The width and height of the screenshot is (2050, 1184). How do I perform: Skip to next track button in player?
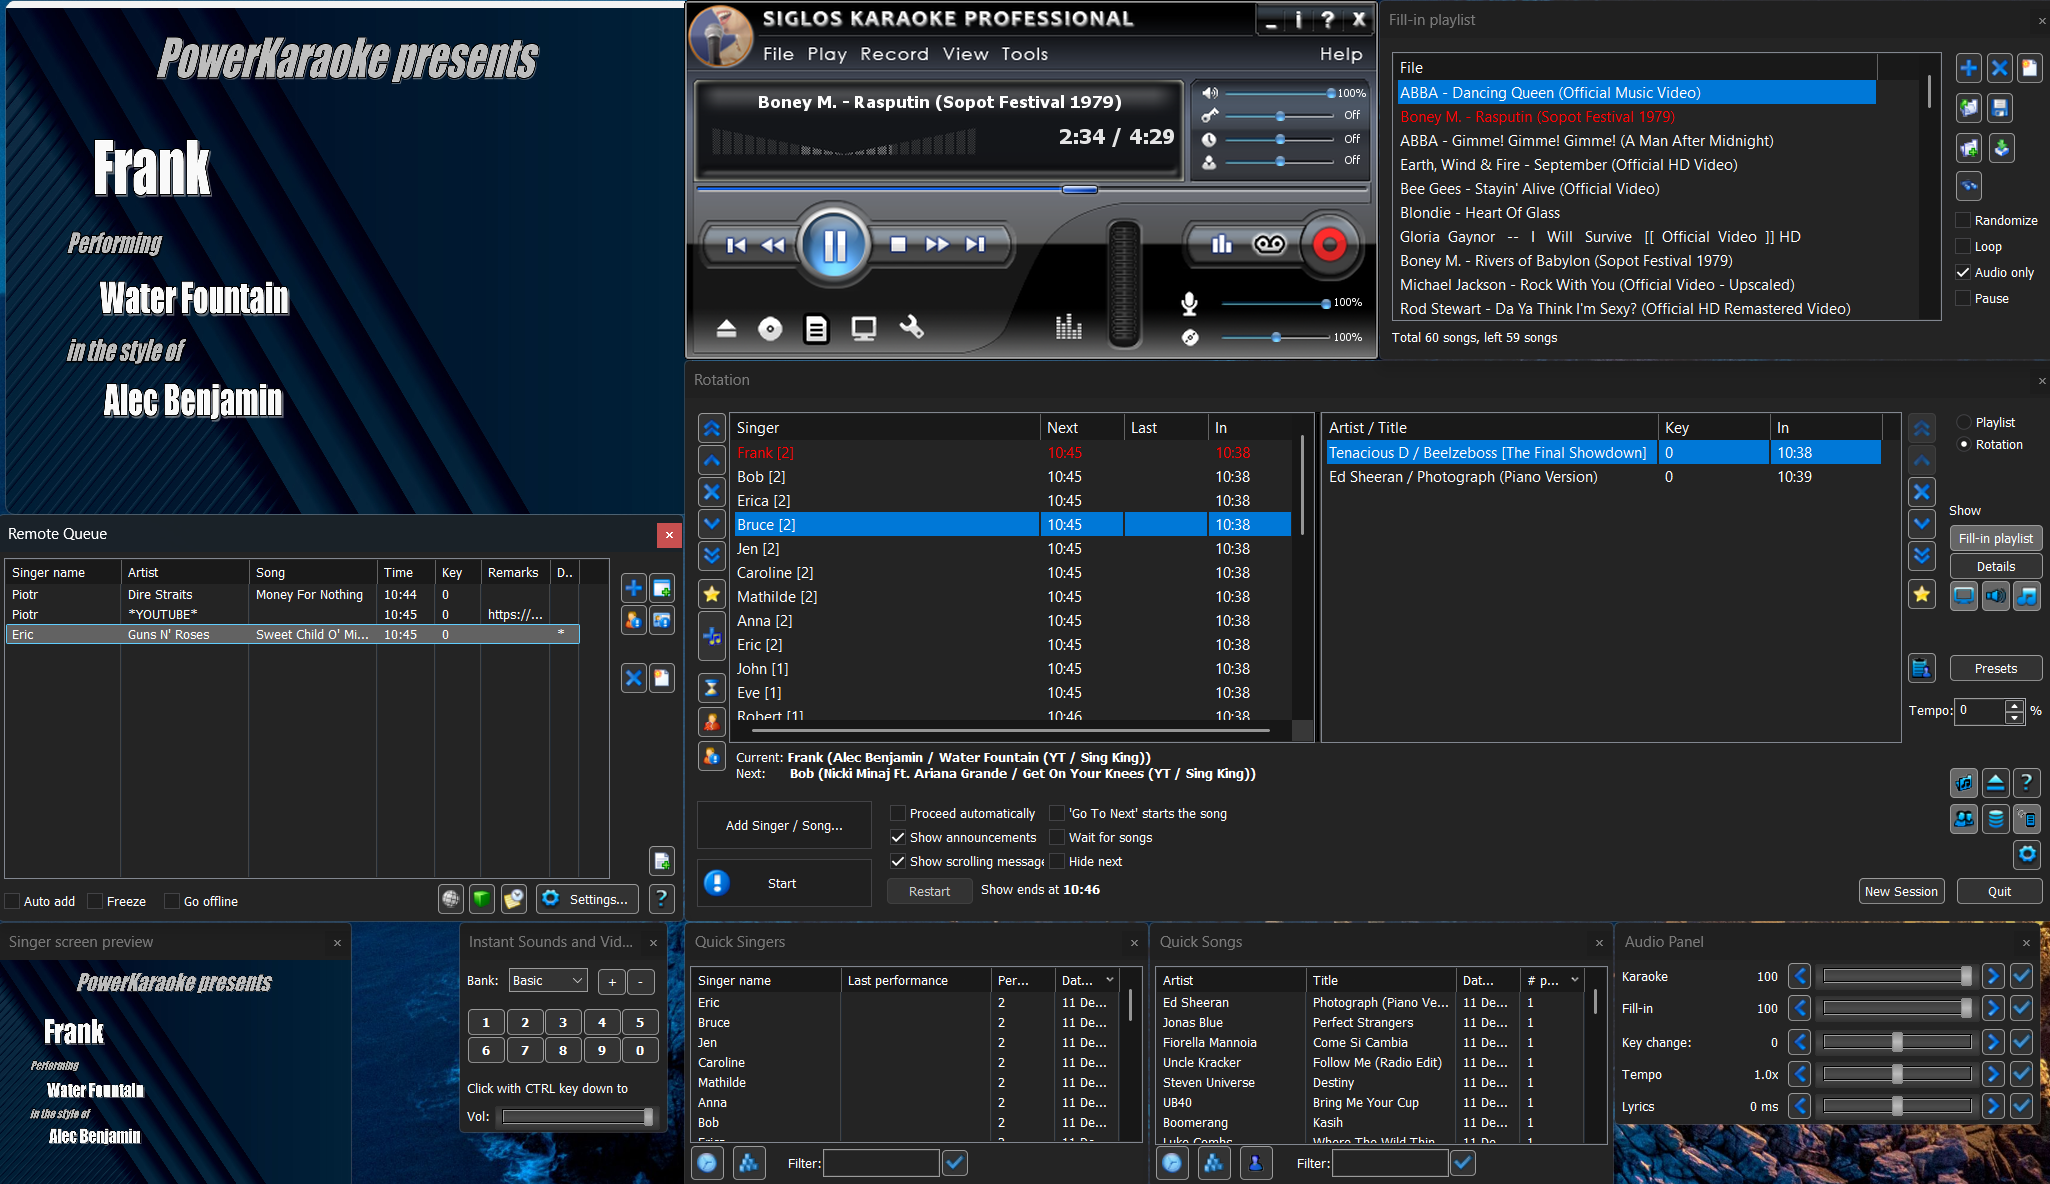(x=975, y=244)
